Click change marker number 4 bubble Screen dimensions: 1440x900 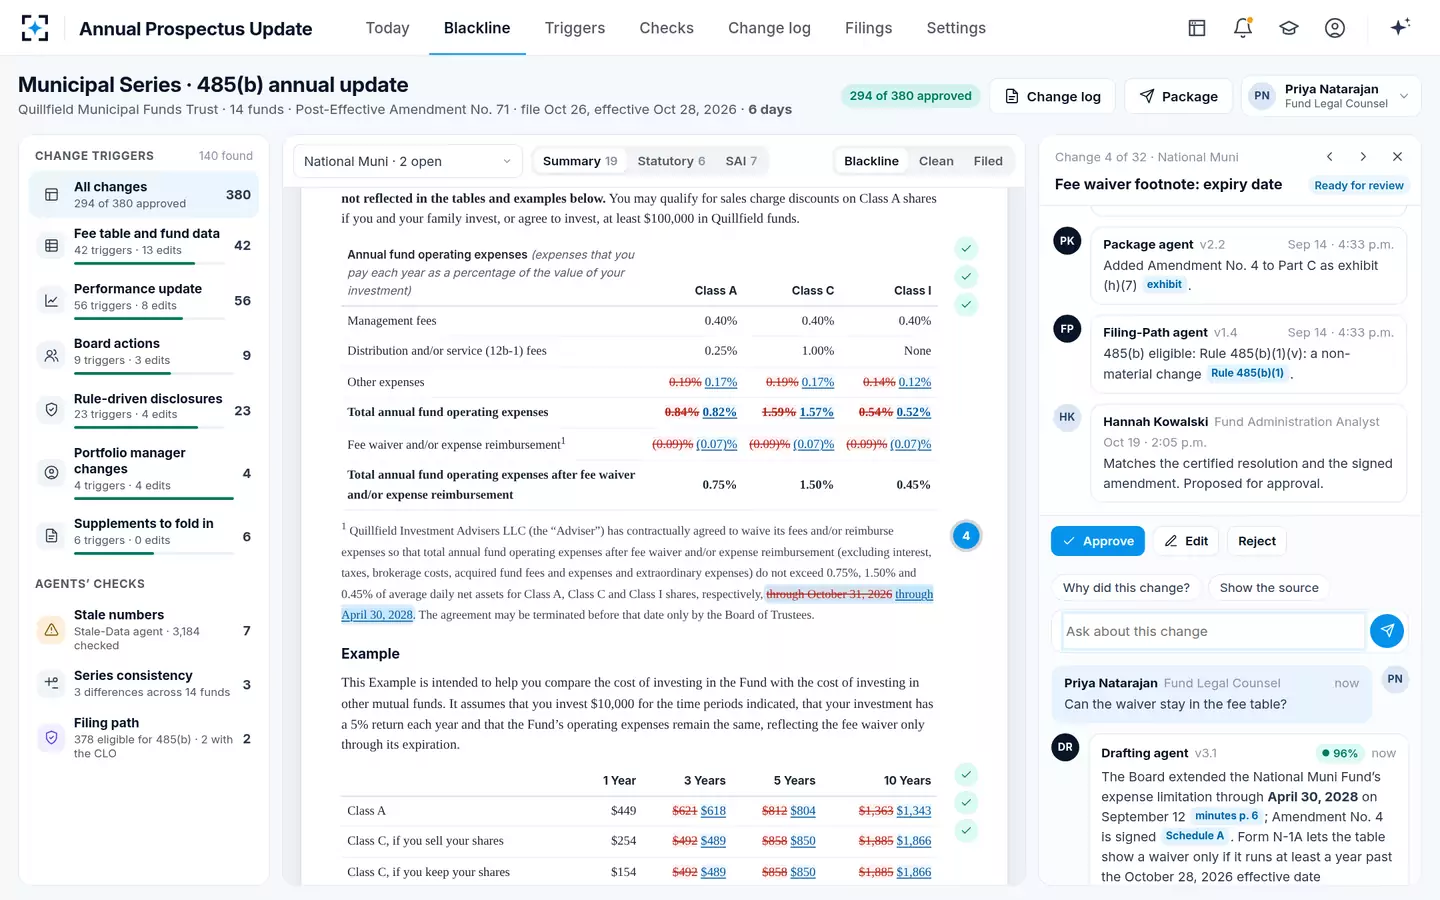pyautogui.click(x=966, y=536)
